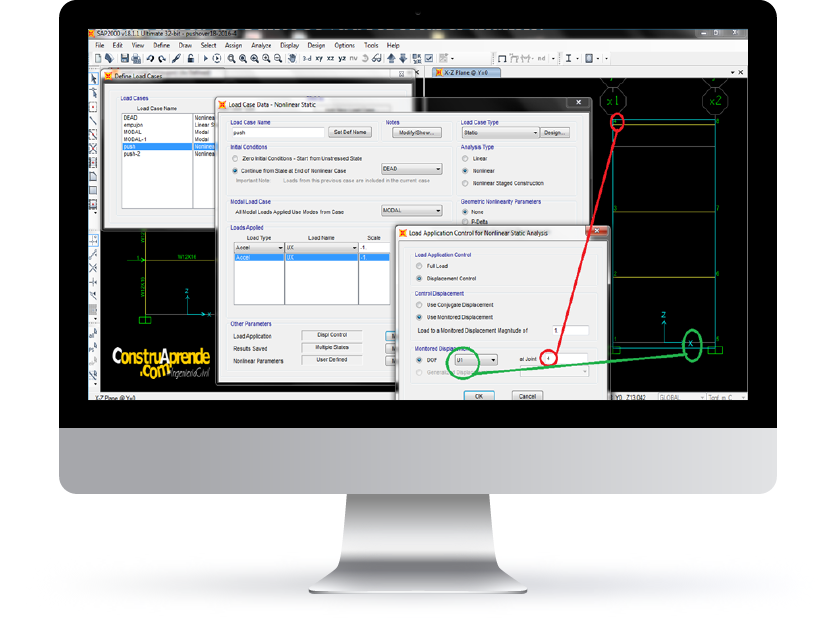Click the Monitored Displacement Magnitude field
This screenshot has width=836, height=640.
click(x=570, y=331)
